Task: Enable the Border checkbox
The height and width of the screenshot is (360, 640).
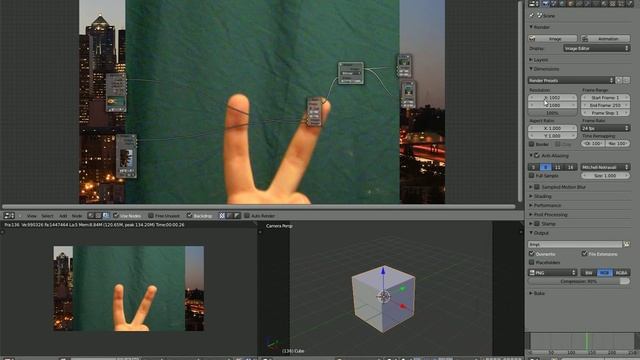Action: pos(531,144)
